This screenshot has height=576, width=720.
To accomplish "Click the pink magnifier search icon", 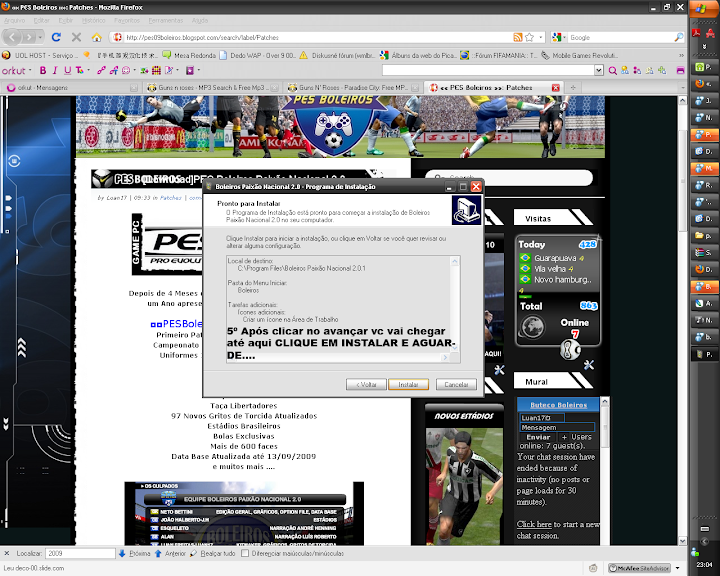I will [613, 70].
